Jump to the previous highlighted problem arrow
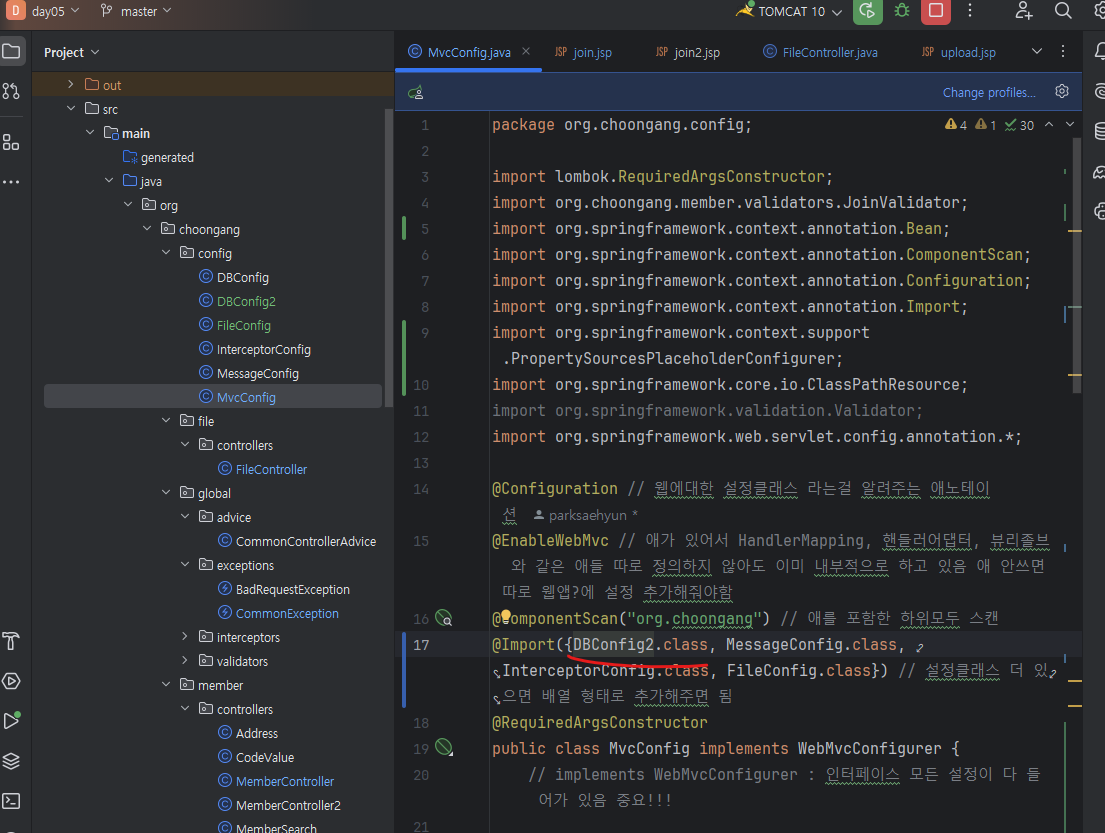The height and width of the screenshot is (833, 1105). coord(1049,125)
